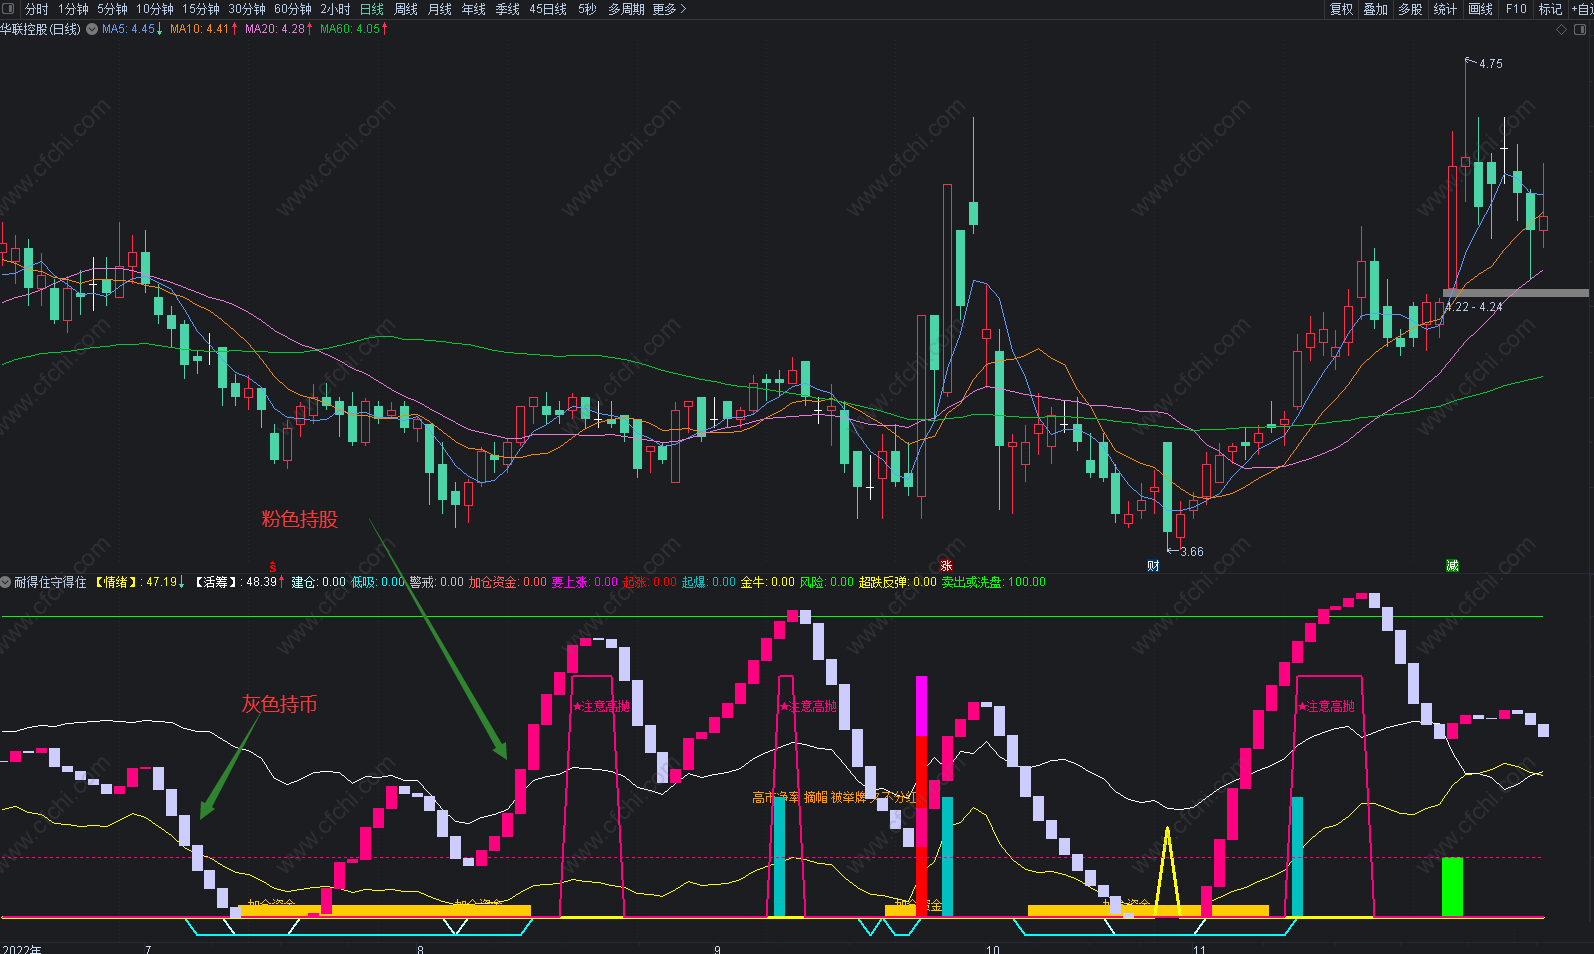This screenshot has width=1594, height=954.
Task: Open the F10 company info
Action: pos(1516,9)
